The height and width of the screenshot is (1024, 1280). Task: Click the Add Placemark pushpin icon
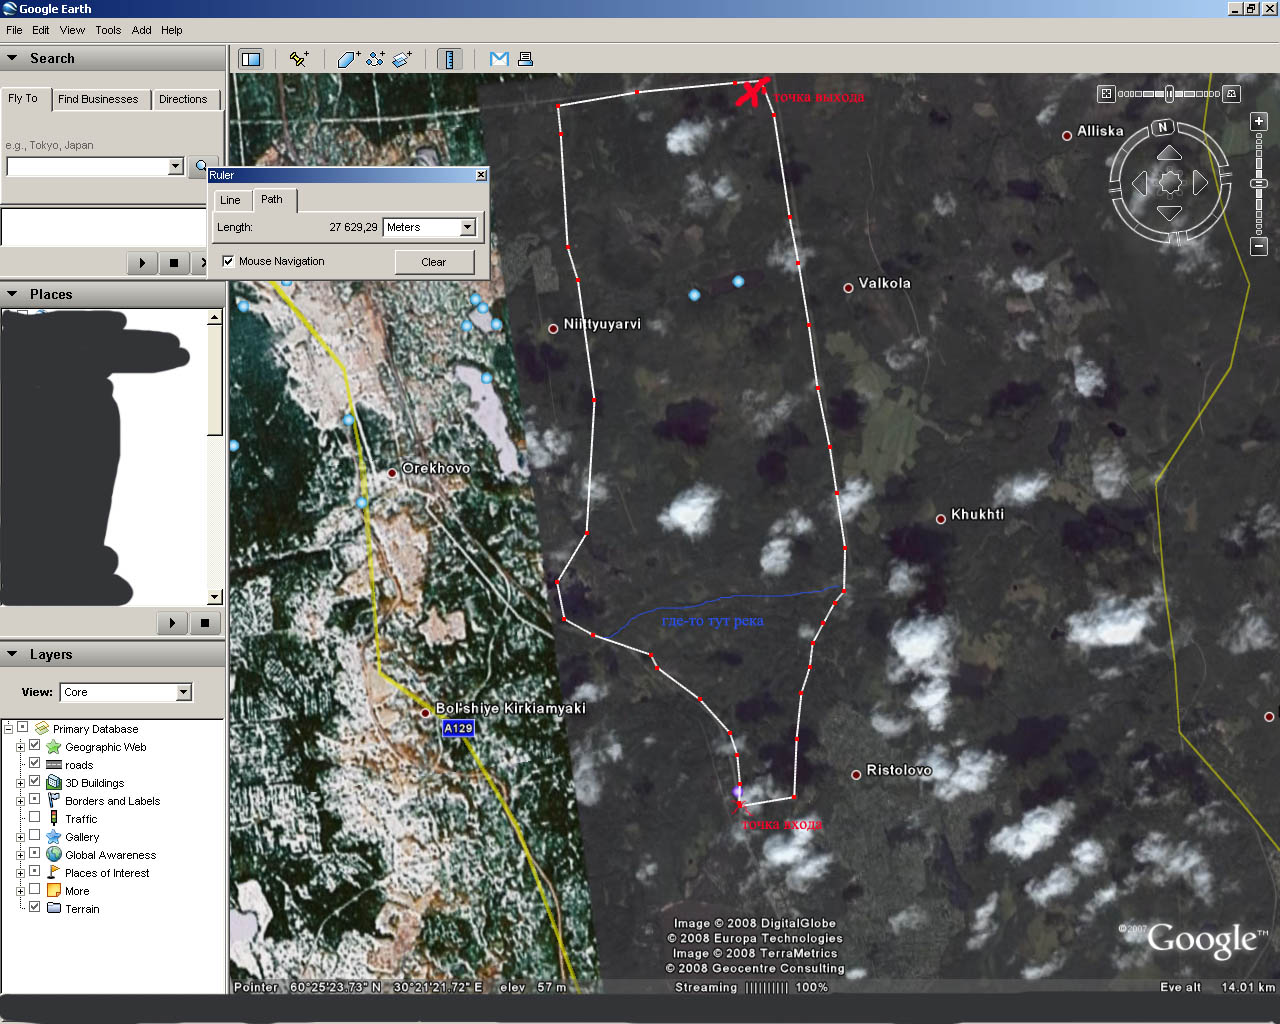click(x=299, y=59)
